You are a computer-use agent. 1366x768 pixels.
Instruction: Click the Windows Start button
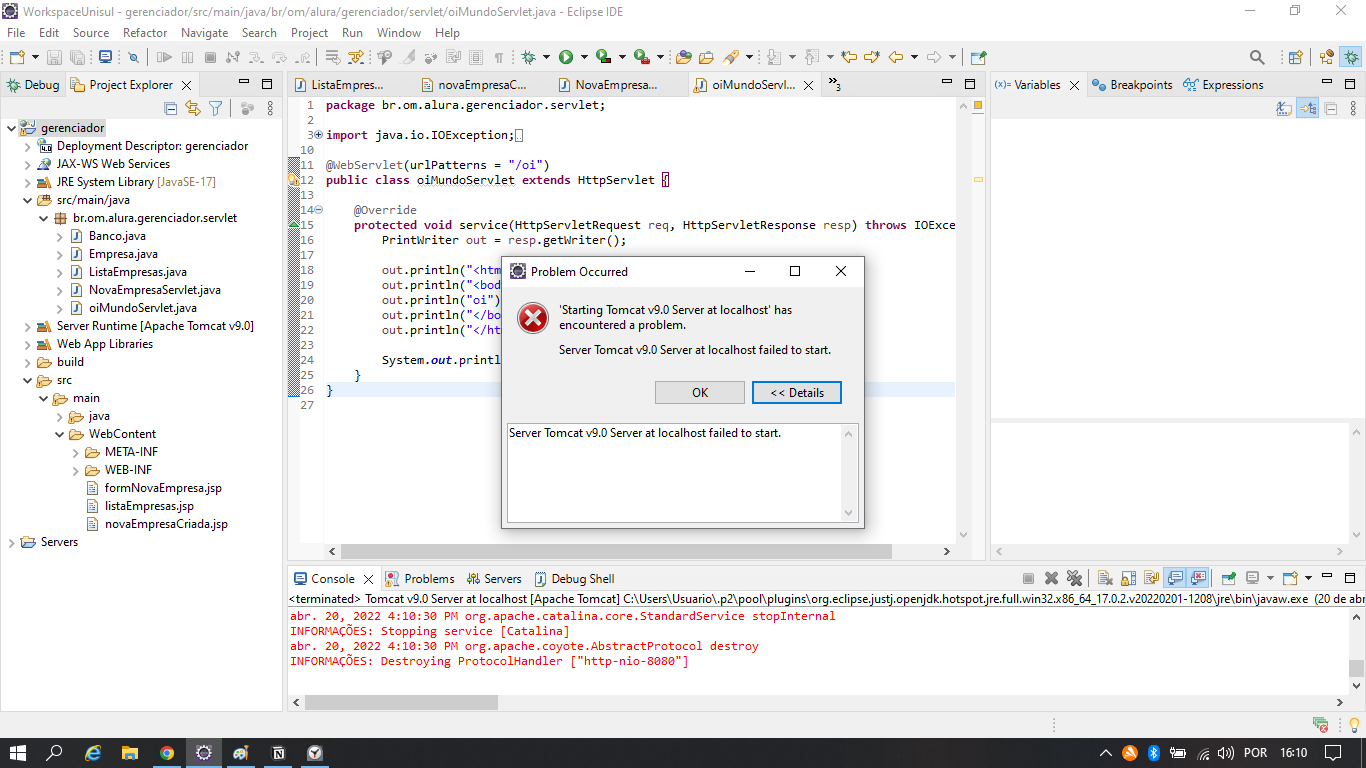[x=18, y=752]
